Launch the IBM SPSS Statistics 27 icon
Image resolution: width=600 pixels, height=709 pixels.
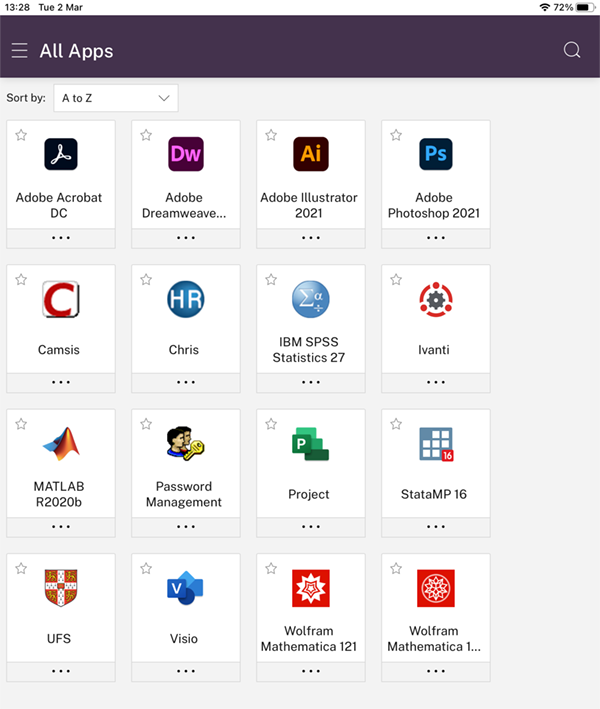(311, 299)
